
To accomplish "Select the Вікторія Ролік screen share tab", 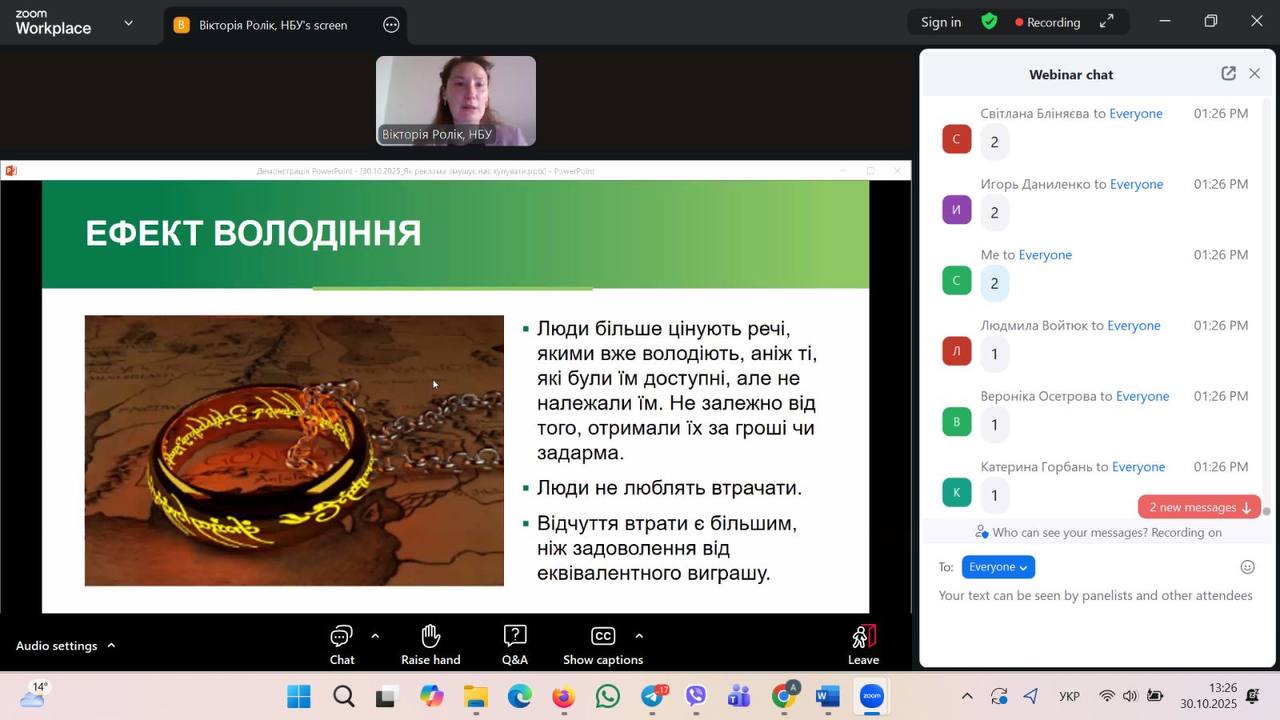I will (x=272, y=25).
